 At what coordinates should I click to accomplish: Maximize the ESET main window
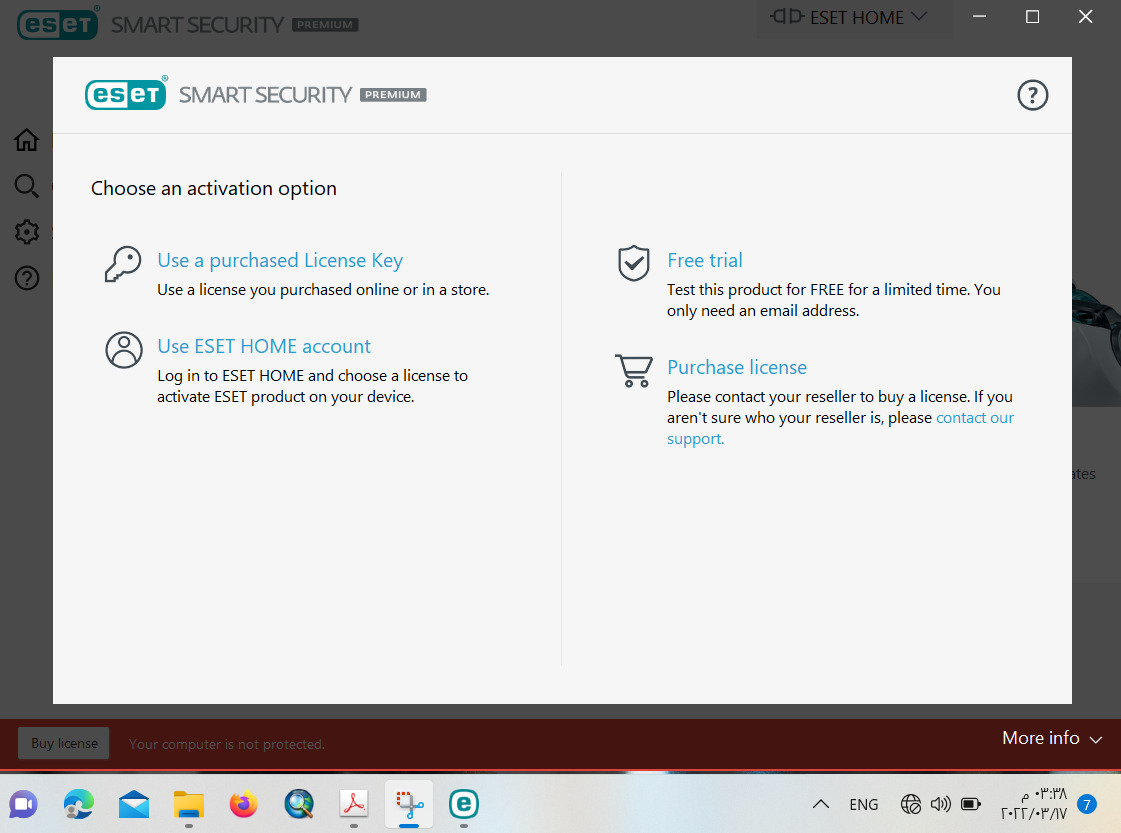pos(1032,16)
